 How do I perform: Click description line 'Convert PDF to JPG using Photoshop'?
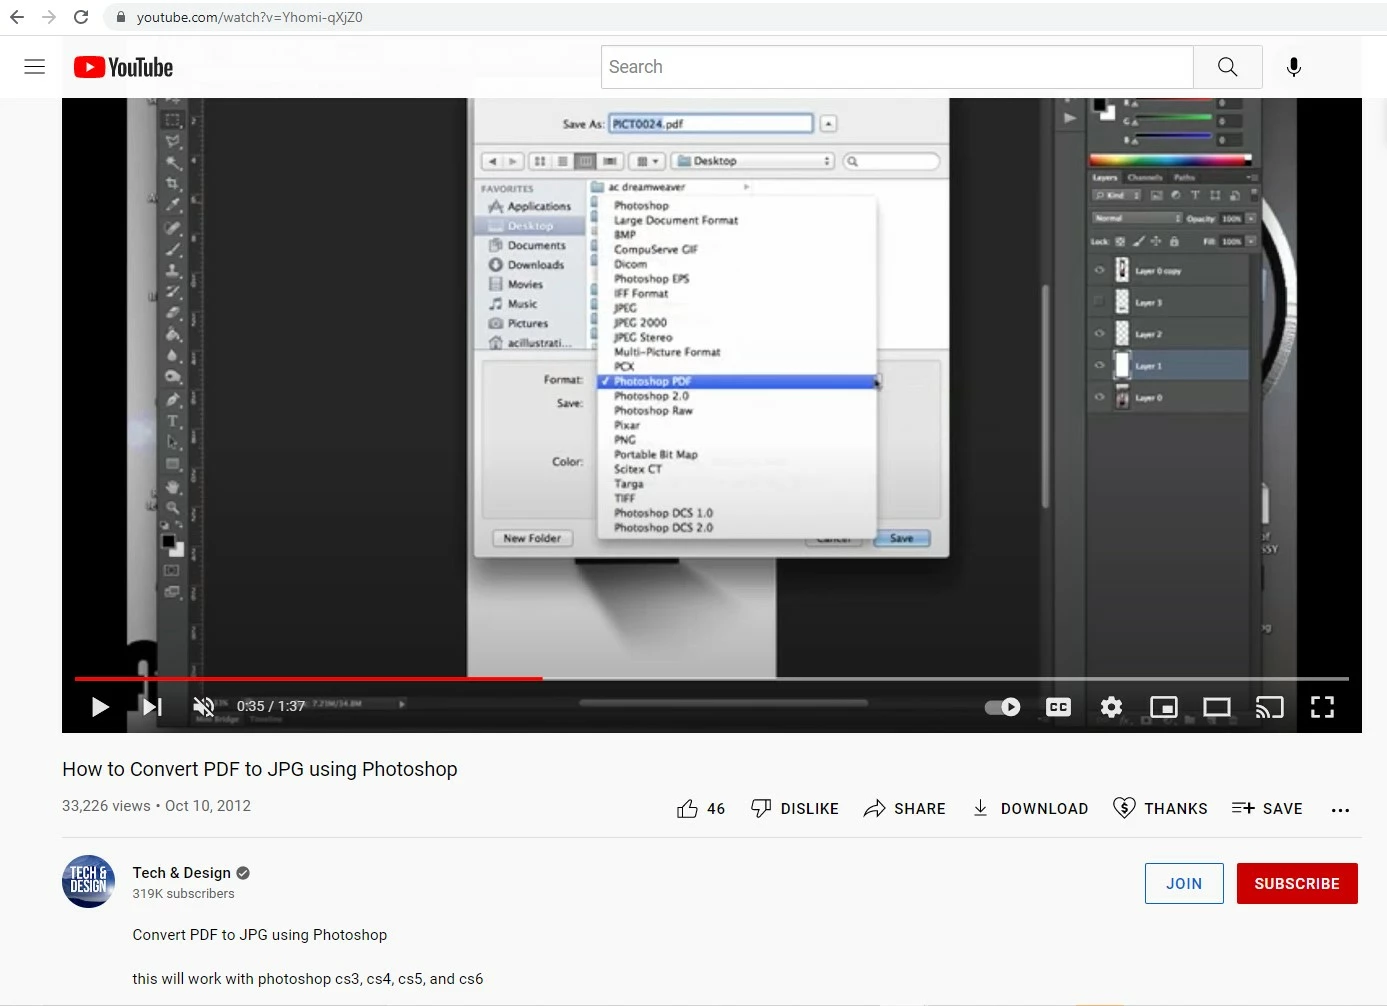(260, 935)
